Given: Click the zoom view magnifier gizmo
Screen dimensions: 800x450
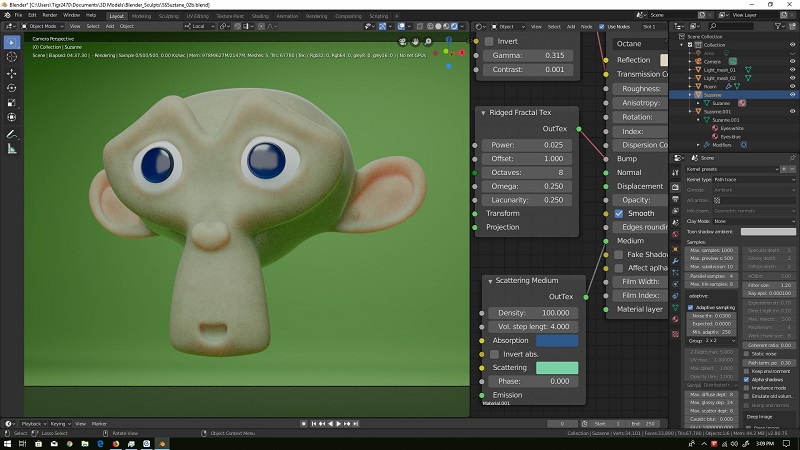Looking at the screenshot, I should pyautogui.click(x=428, y=41).
